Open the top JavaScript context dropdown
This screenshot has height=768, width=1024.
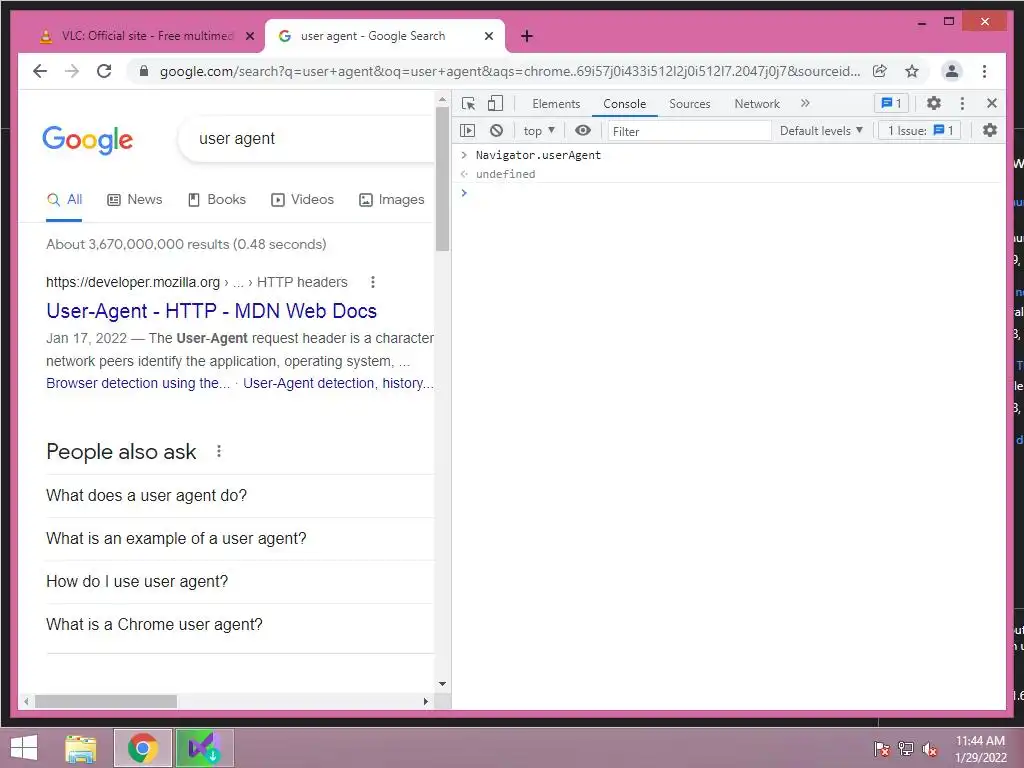(539, 131)
